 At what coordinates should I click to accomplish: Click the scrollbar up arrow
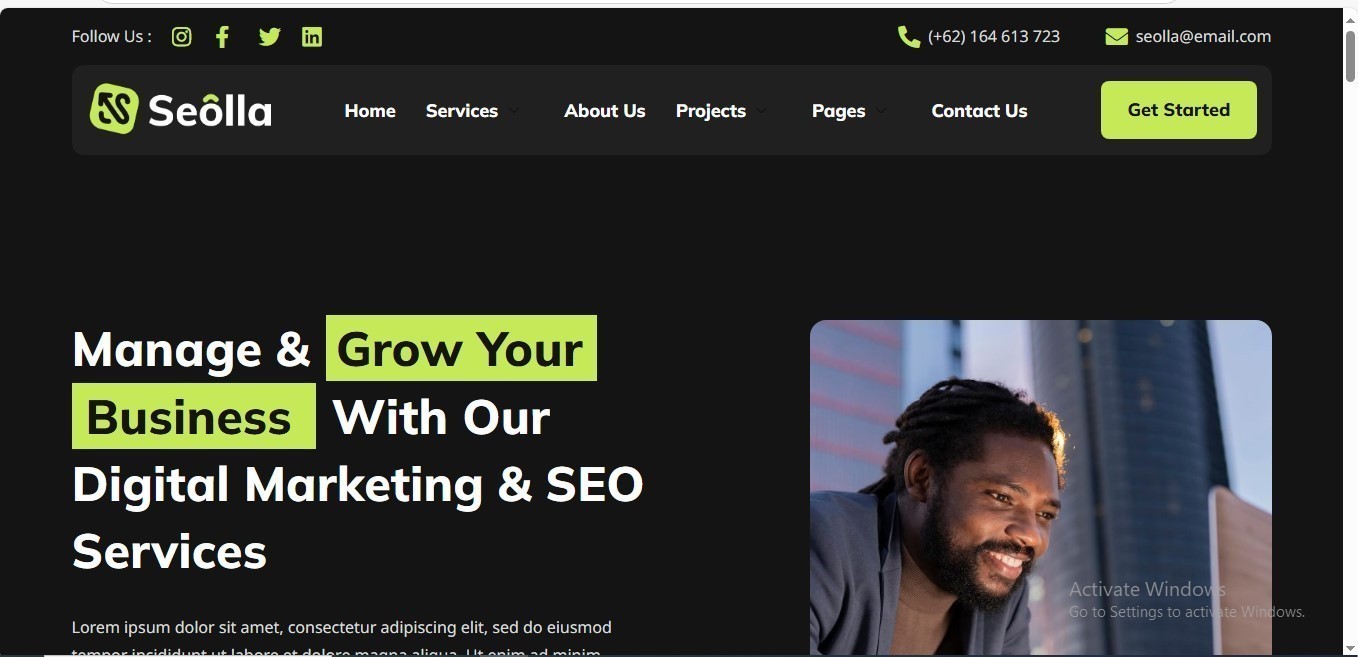tap(1350, 17)
